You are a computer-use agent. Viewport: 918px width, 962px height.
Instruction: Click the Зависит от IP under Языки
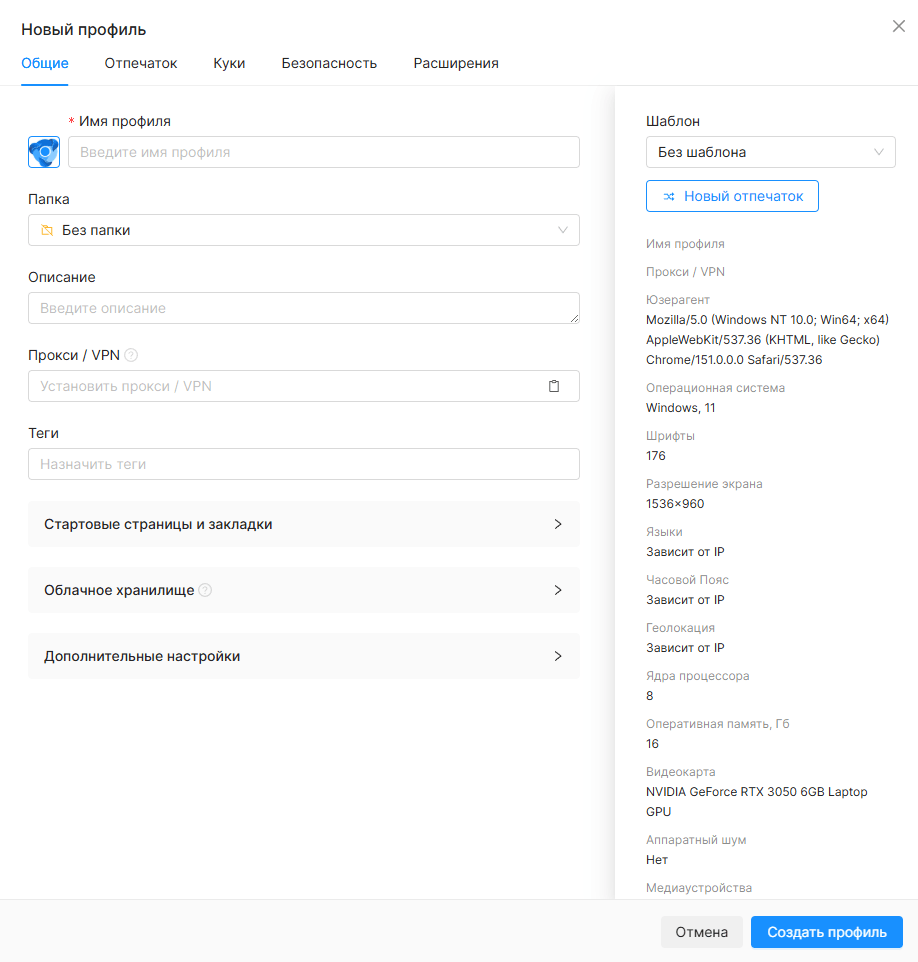click(685, 552)
